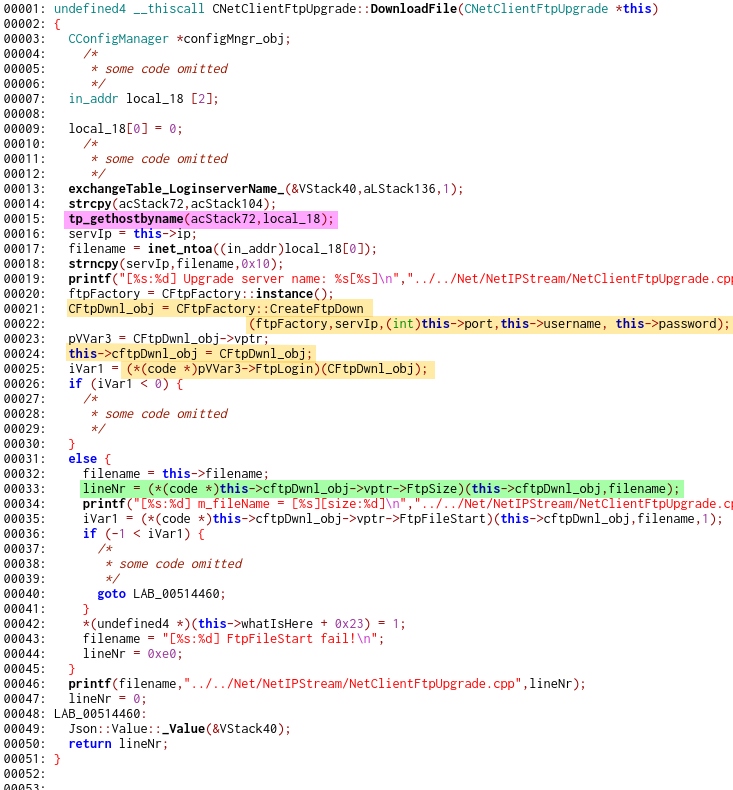Click the goto LAB_00514460 statement

coord(161,594)
